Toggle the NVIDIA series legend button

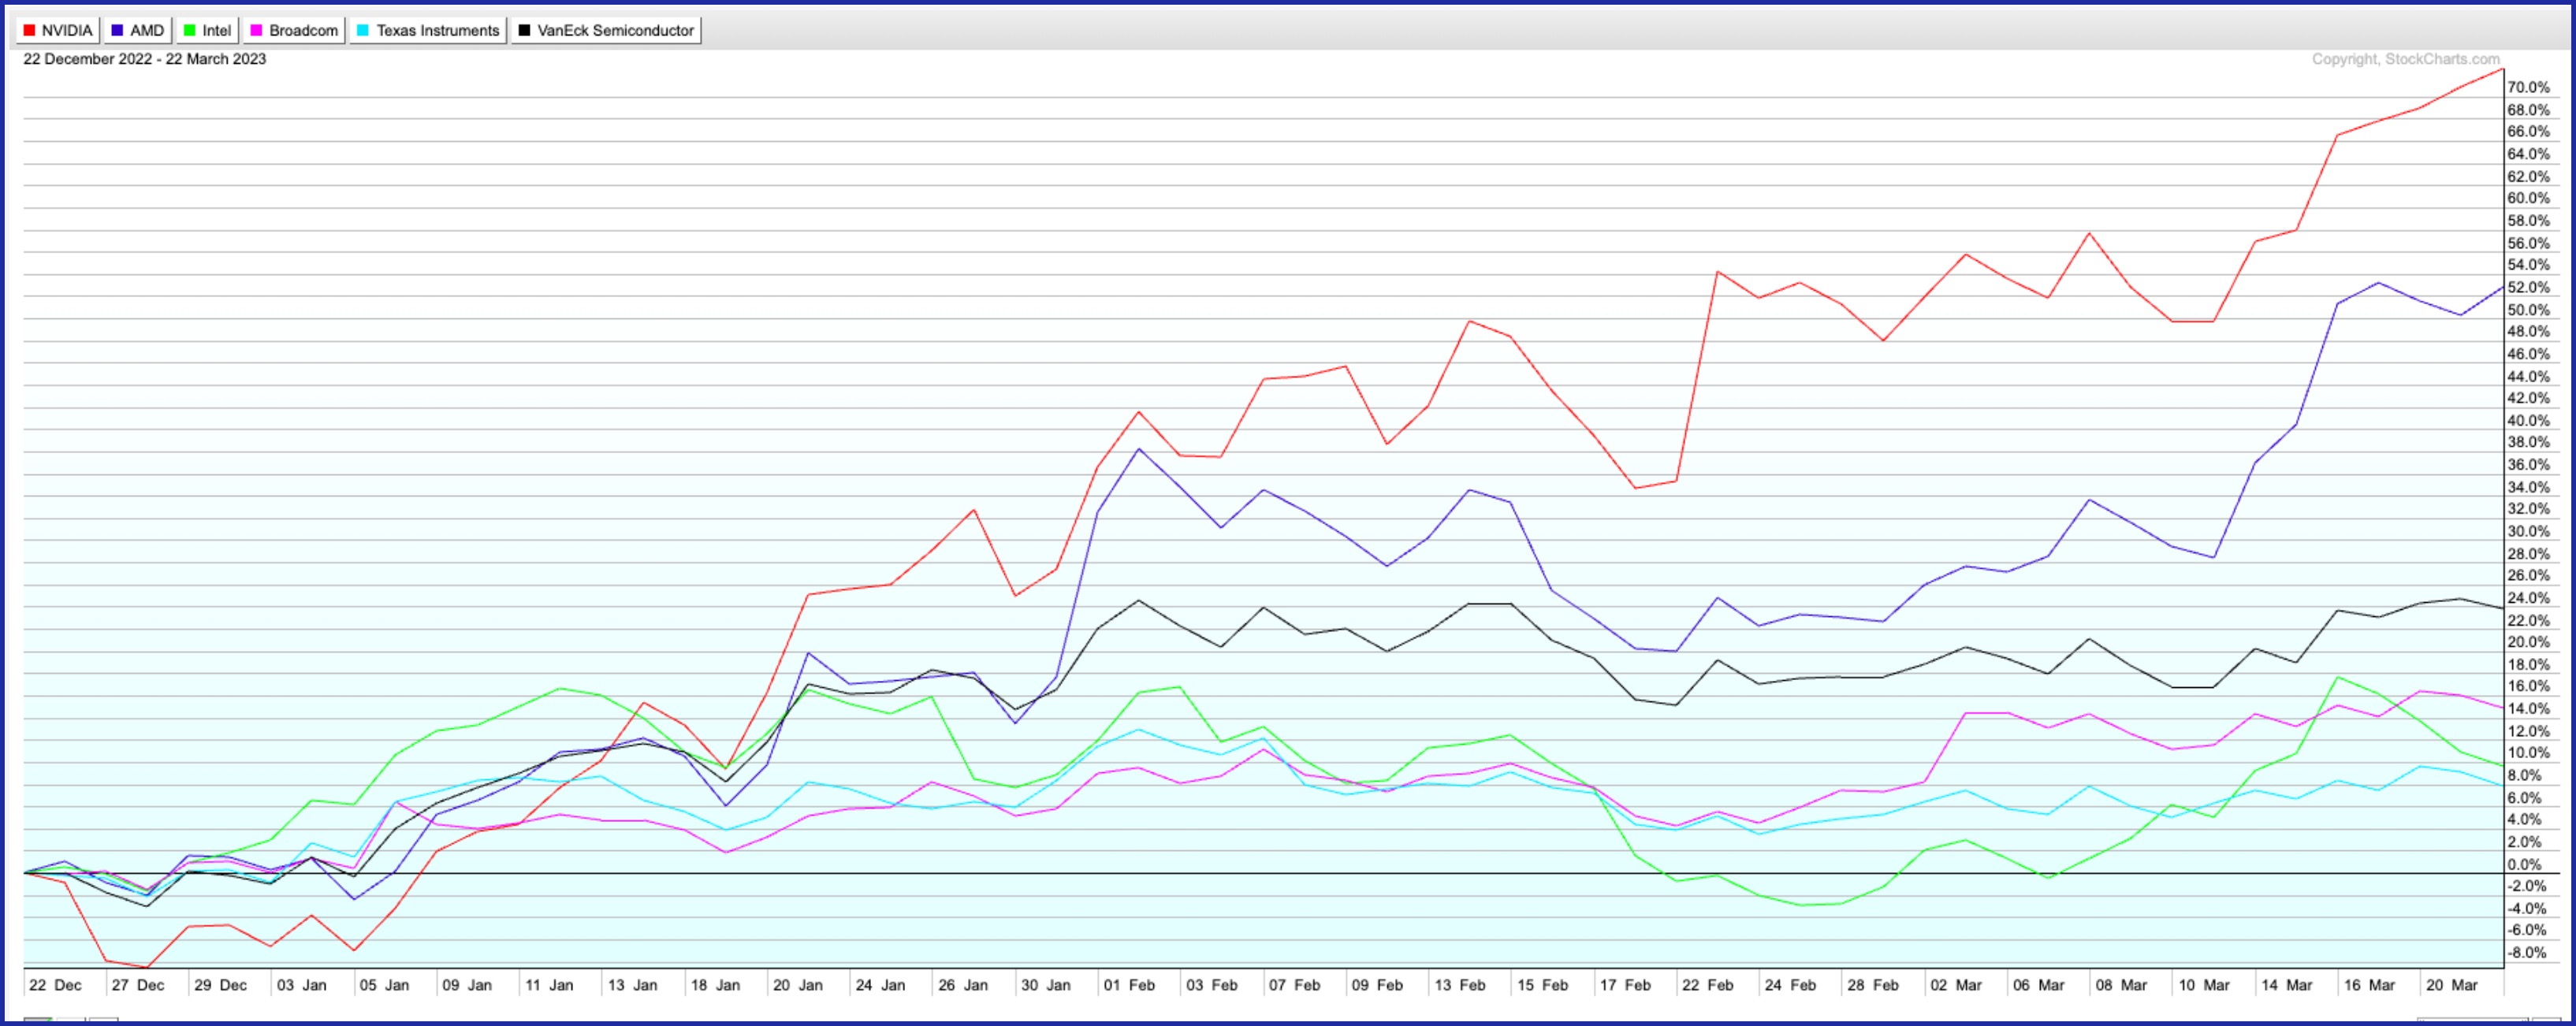click(57, 31)
